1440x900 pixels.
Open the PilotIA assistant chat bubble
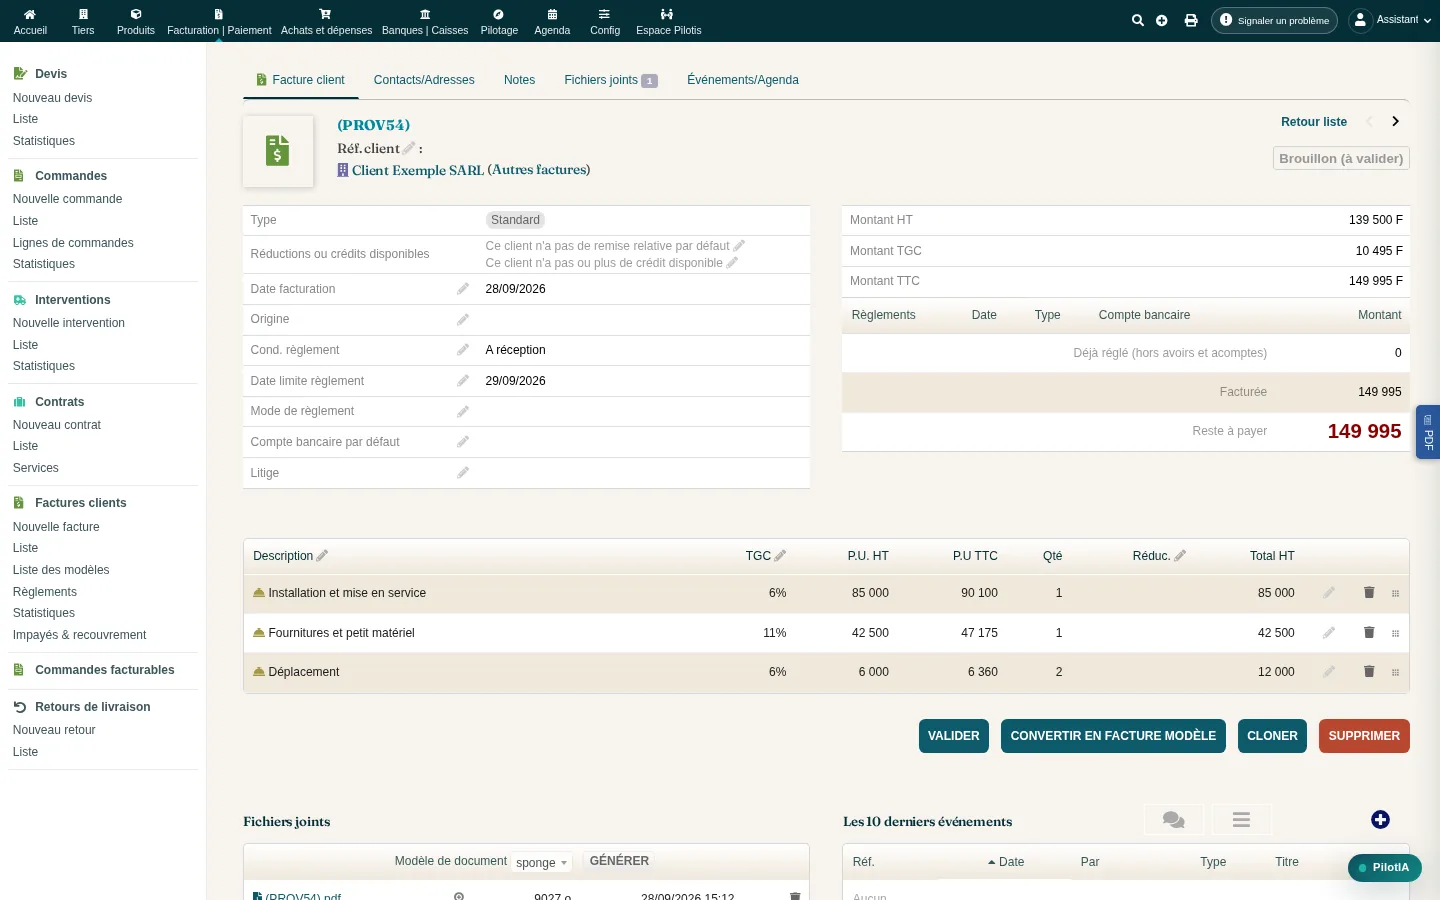(1385, 868)
